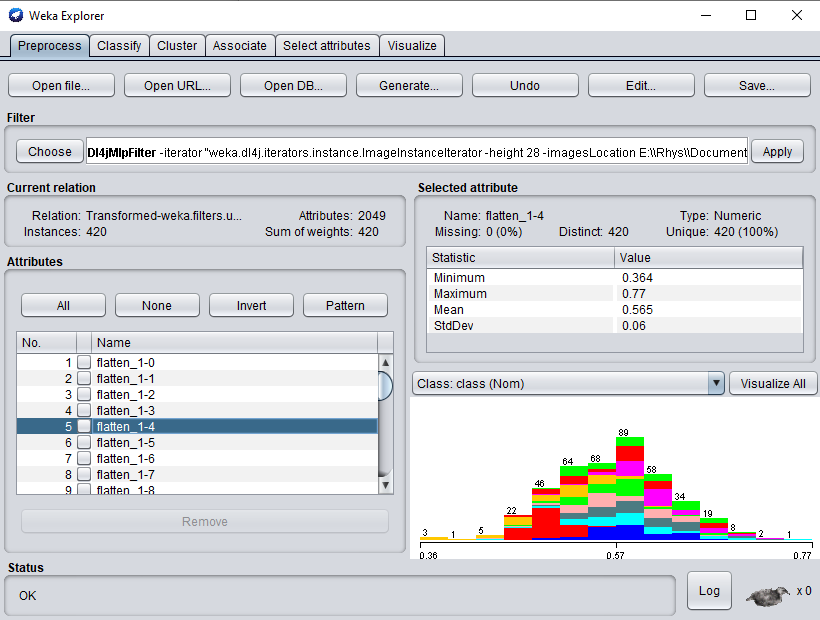Image resolution: width=820 pixels, height=620 pixels.
Task: Click the Mean value 0.565
Action: (x=637, y=309)
